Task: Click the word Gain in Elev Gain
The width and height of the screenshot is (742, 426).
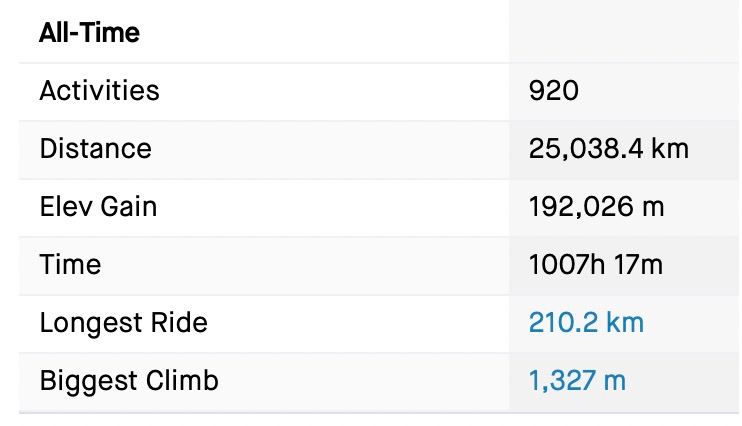Action: pos(127,207)
